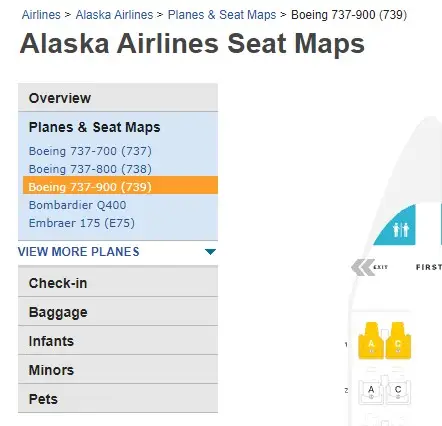Go to Alaska Airlines breadcrumb link
The width and height of the screenshot is (442, 426).
coord(114,15)
